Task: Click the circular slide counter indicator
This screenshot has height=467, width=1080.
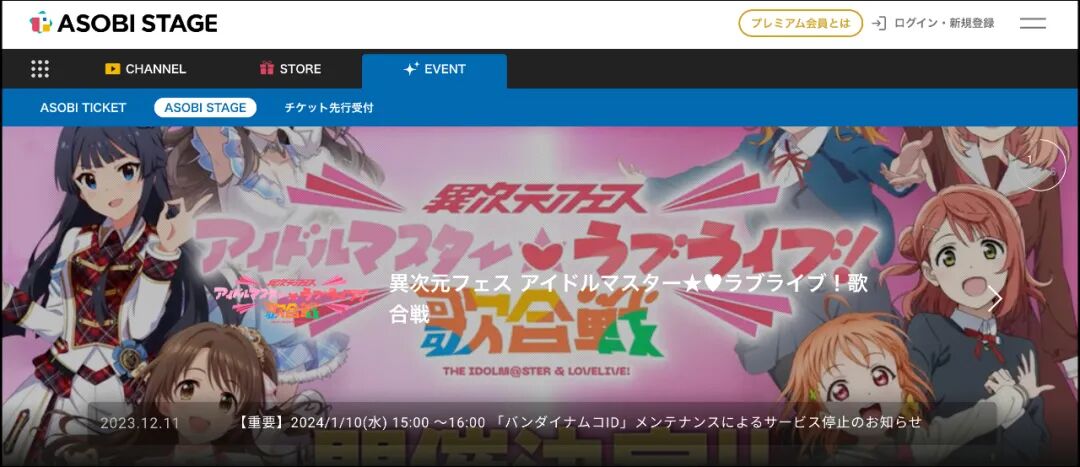Action: (x=1040, y=165)
